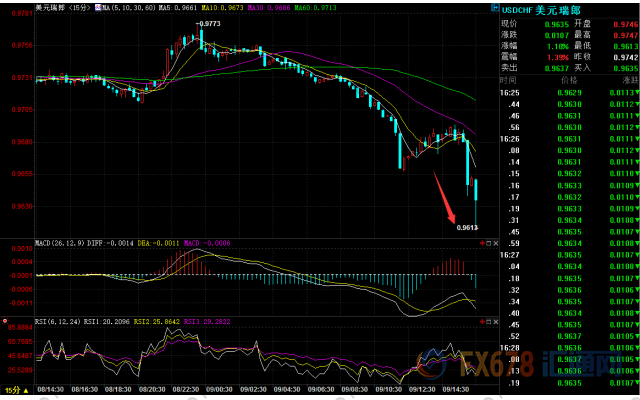Click the blue panel toggle icon beside USDCHF
Viewport: 640px width, 400px height.
(493, 6)
